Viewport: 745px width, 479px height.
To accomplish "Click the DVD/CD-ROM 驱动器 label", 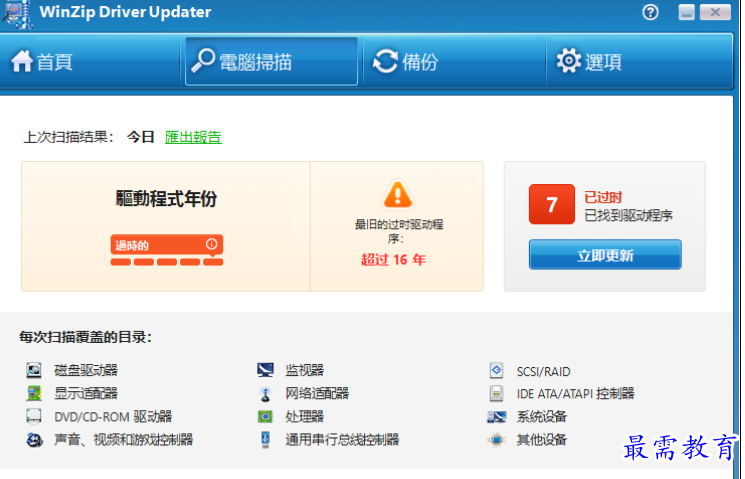I will click(113, 417).
